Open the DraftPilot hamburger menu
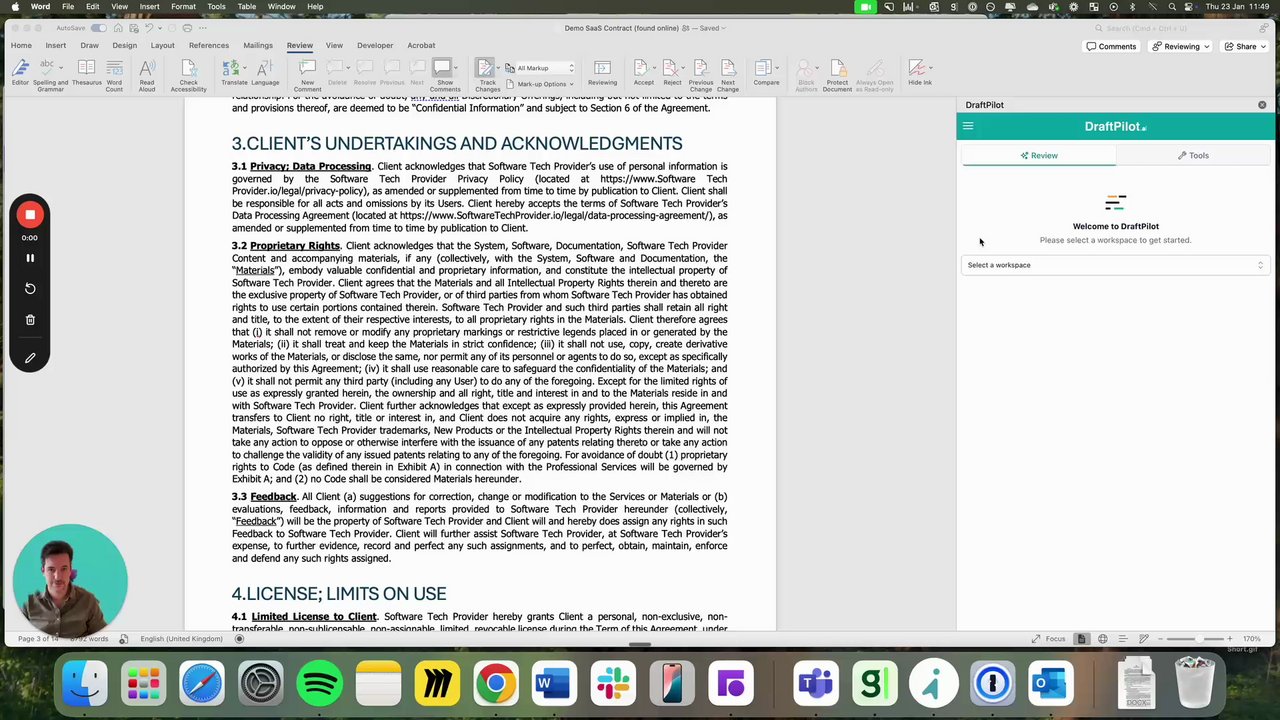 [968, 126]
